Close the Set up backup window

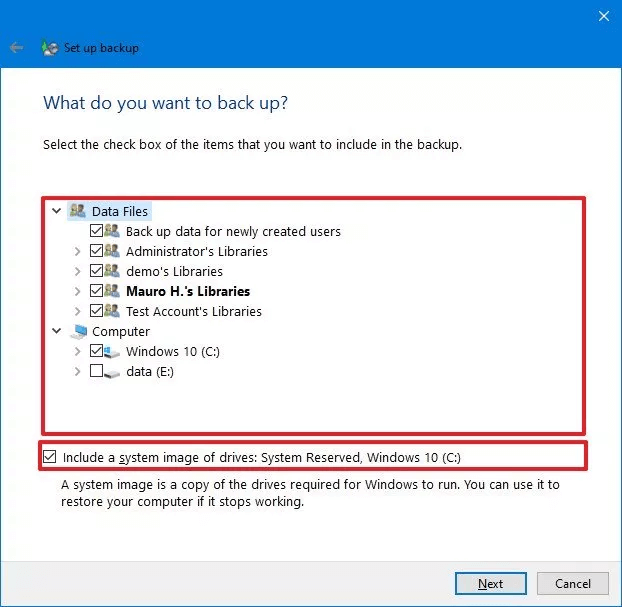click(x=604, y=16)
